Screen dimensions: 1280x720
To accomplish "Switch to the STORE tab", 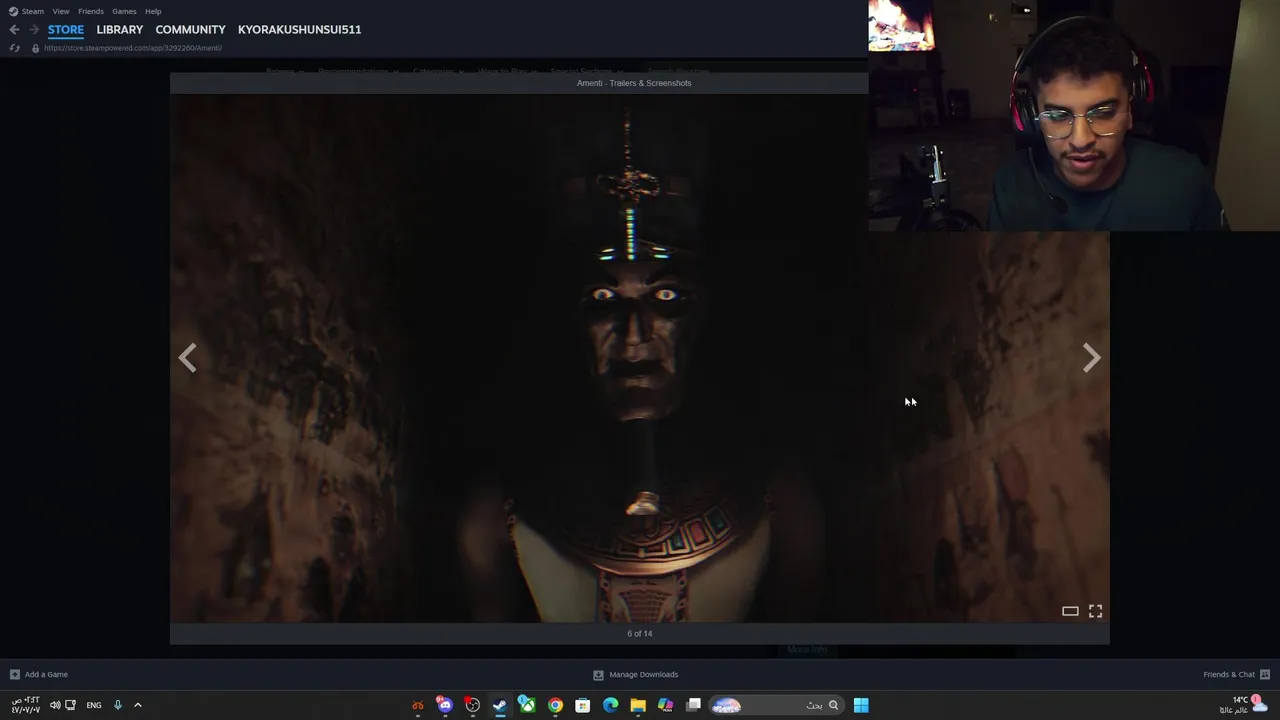I will point(66,30).
